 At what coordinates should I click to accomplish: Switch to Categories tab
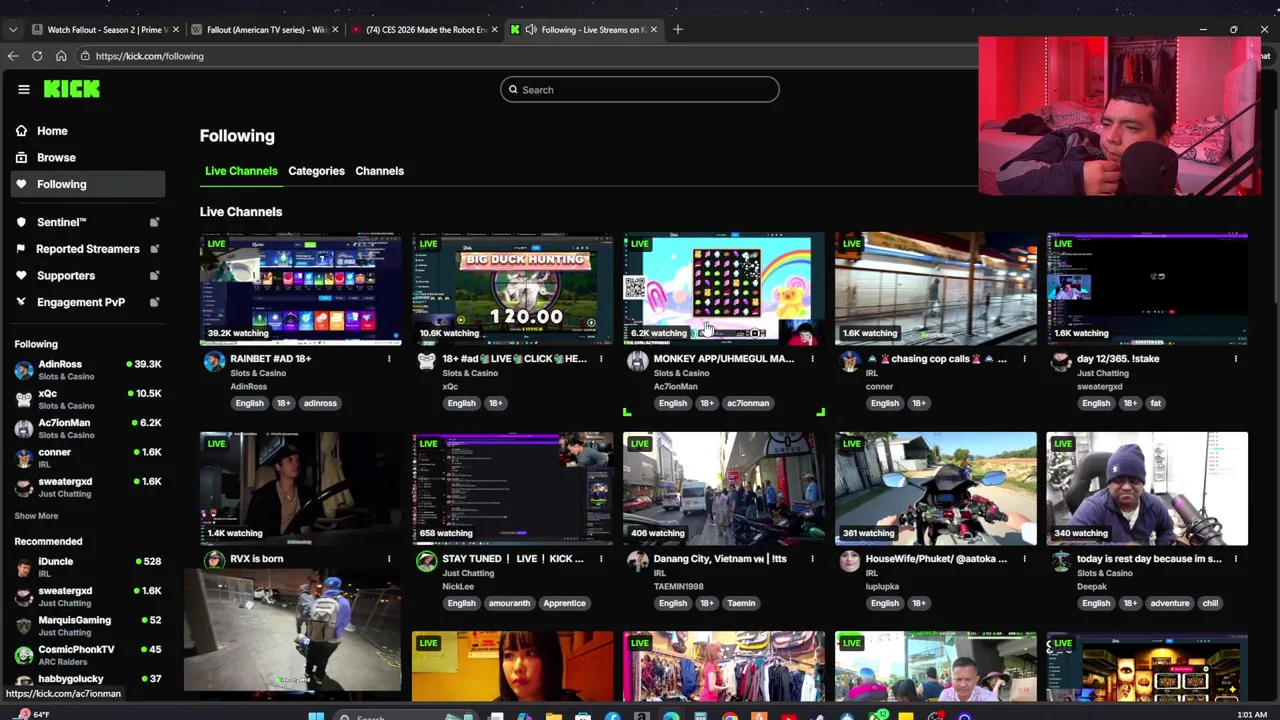click(x=316, y=171)
